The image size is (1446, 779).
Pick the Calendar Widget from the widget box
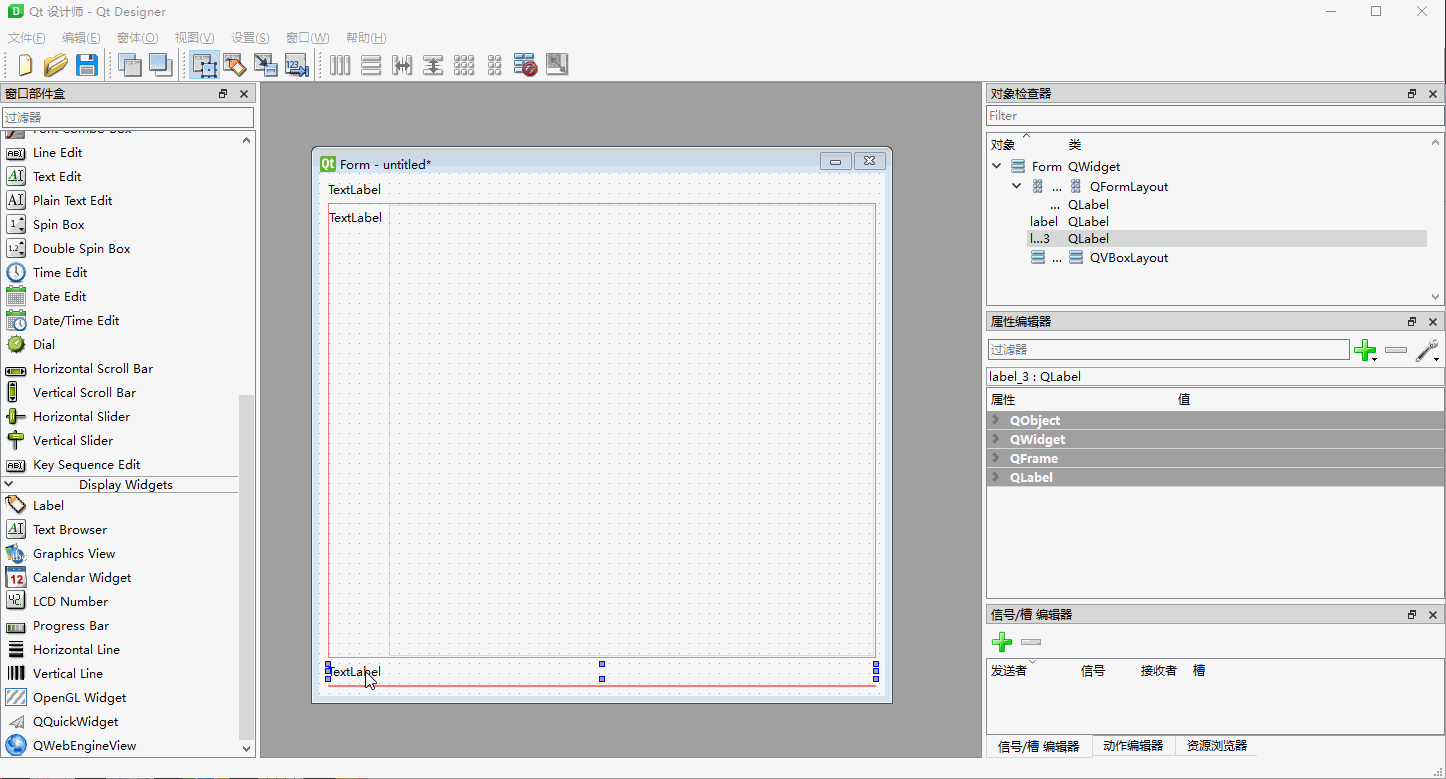click(83, 577)
